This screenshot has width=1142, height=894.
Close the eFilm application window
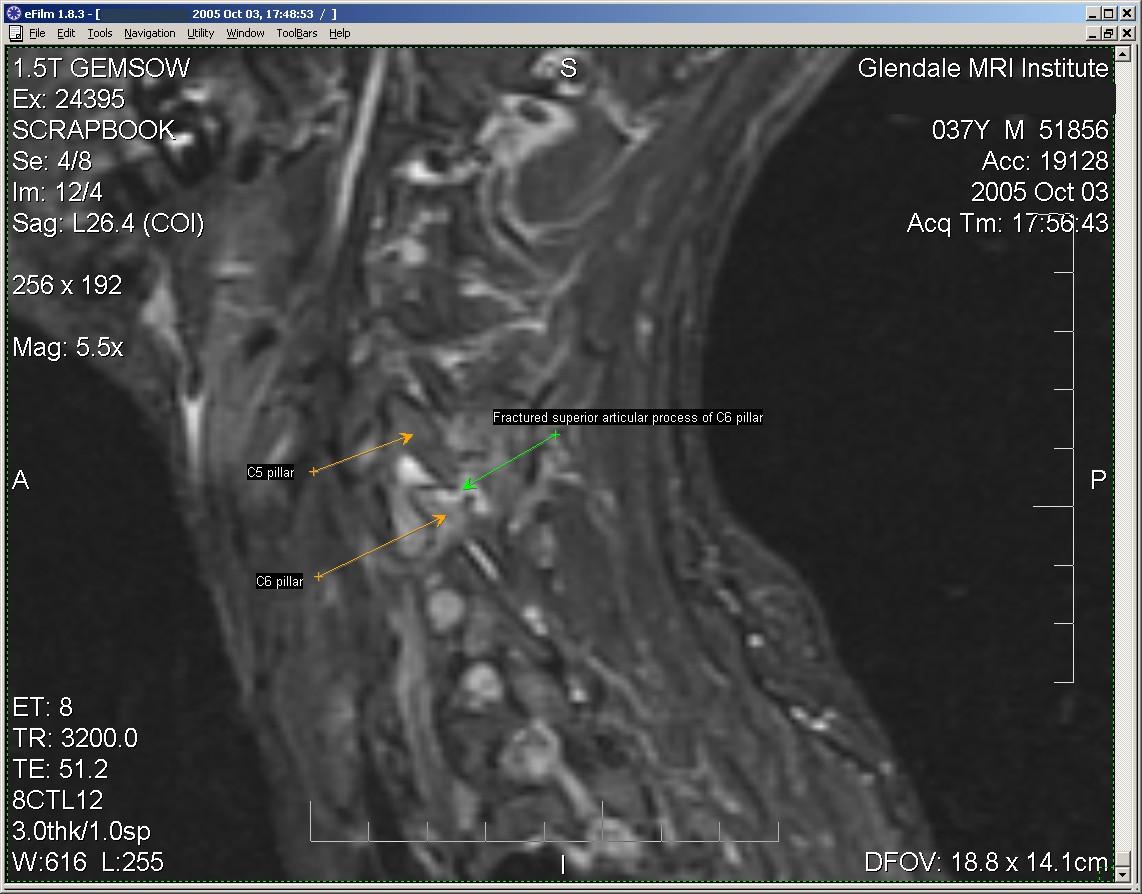(x=1125, y=14)
